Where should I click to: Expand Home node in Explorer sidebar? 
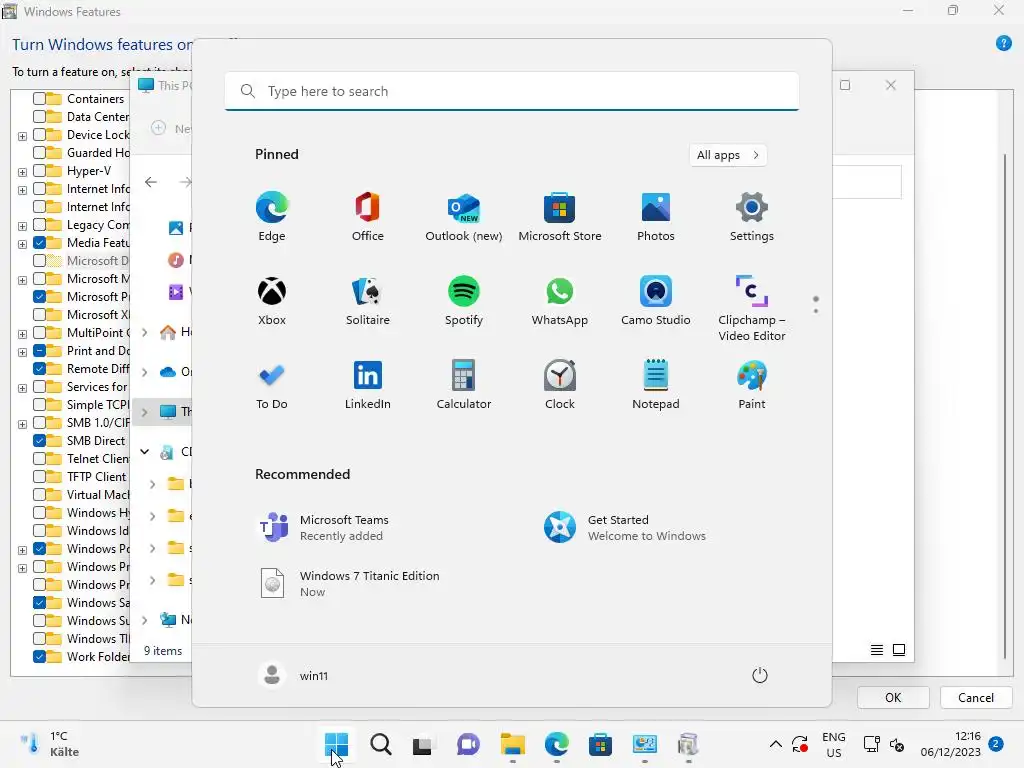click(145, 332)
